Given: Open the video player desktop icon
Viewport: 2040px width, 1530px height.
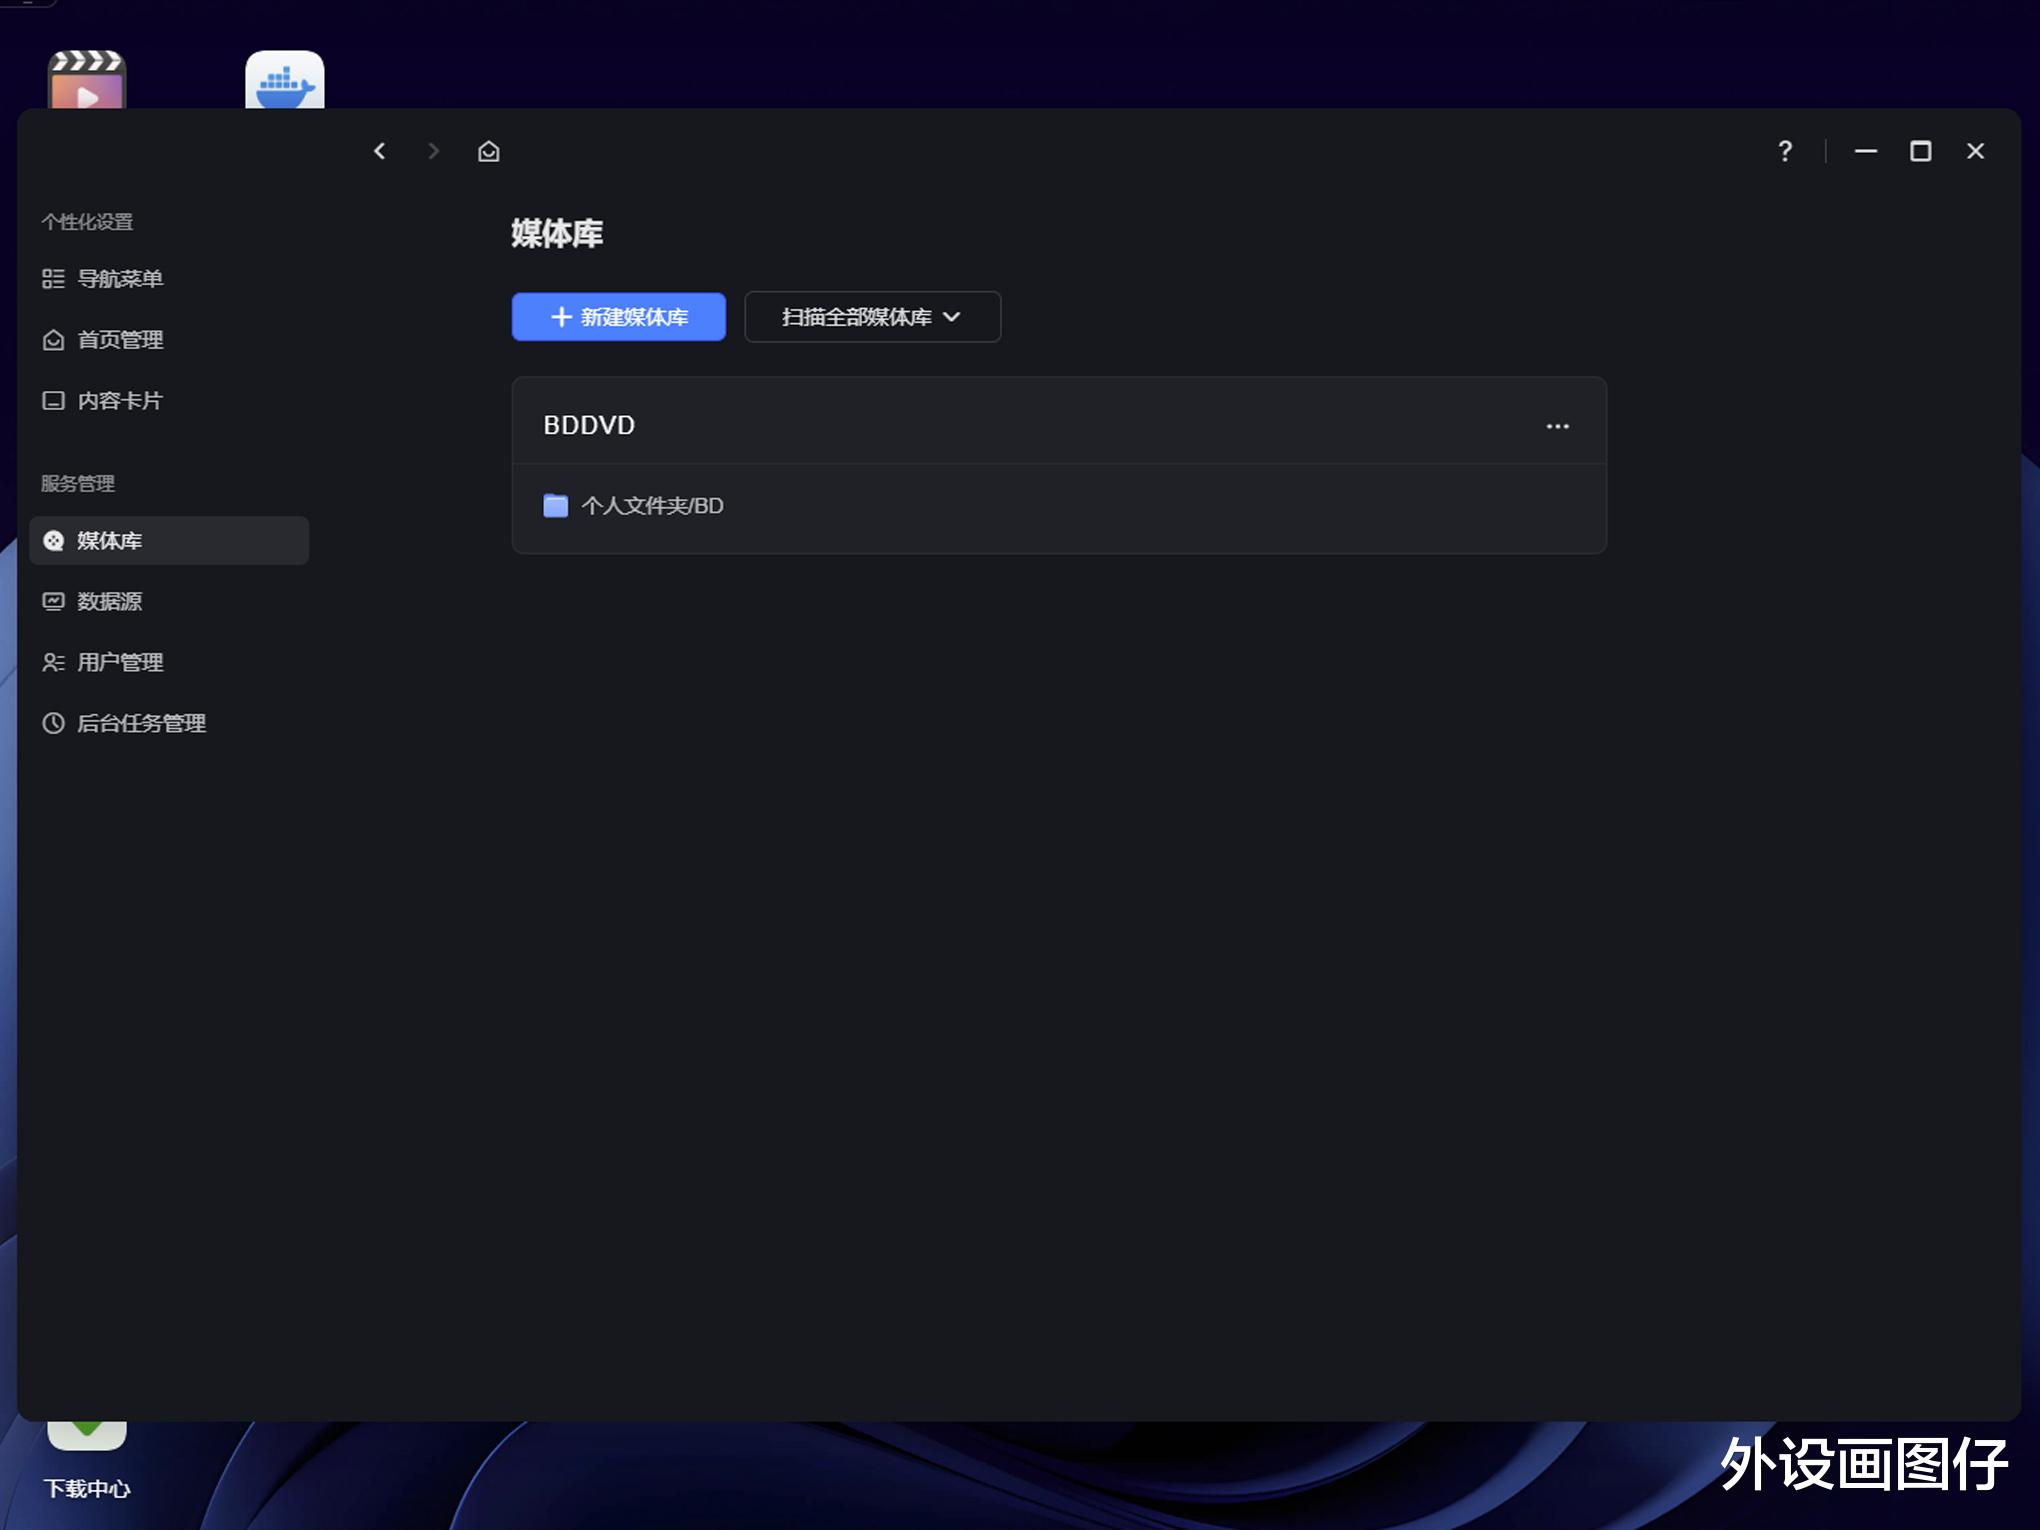Looking at the screenshot, I should coord(87,80).
